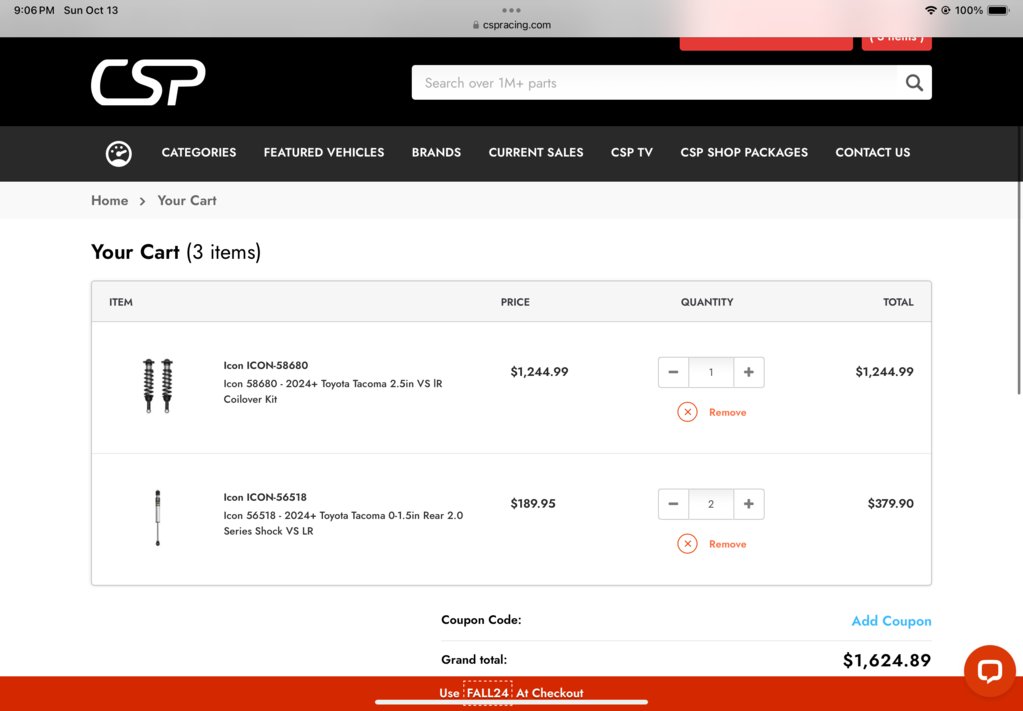Click Add Coupon link
Screen dimensions: 1023x711
tap(891, 621)
